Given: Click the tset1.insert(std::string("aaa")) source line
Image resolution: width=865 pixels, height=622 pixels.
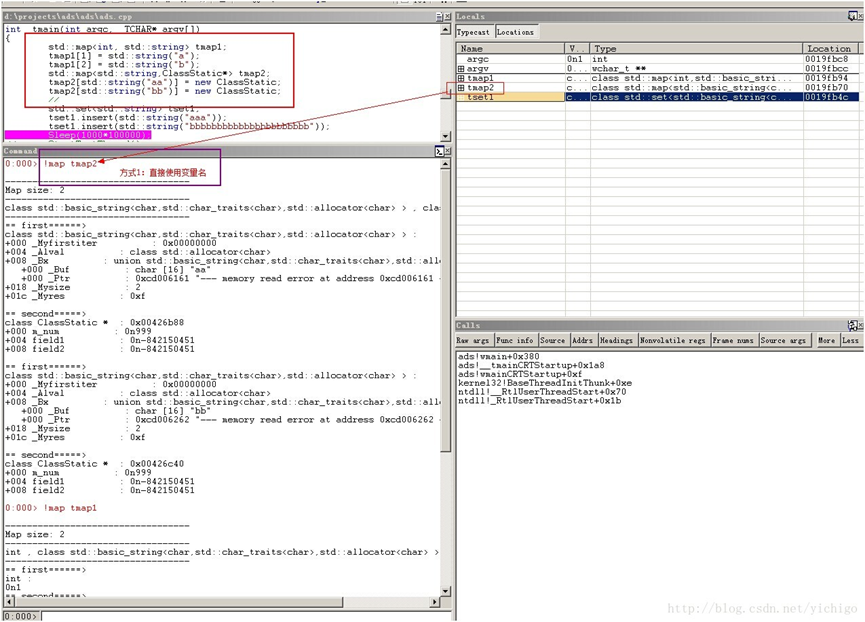Looking at the screenshot, I should [137, 117].
